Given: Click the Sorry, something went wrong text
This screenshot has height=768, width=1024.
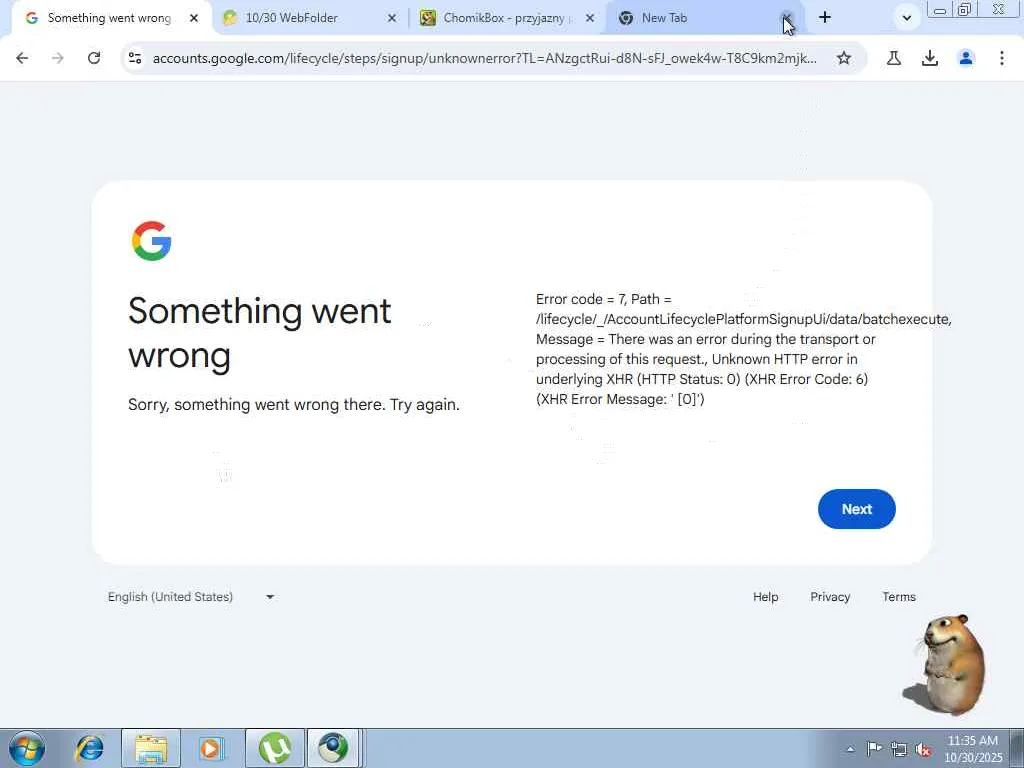Looking at the screenshot, I should coord(294,404).
